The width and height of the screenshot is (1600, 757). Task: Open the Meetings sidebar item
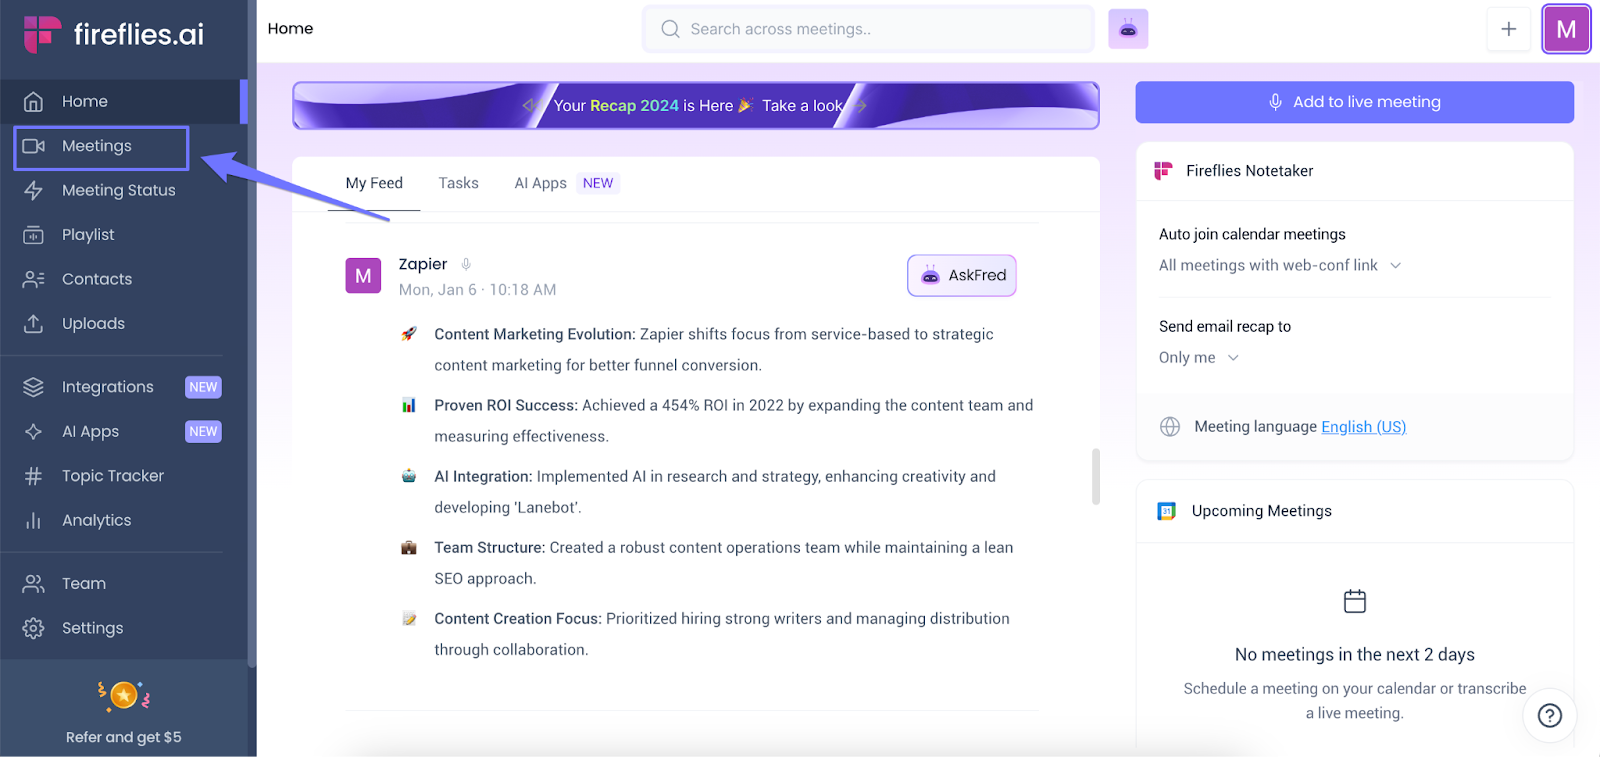101,146
